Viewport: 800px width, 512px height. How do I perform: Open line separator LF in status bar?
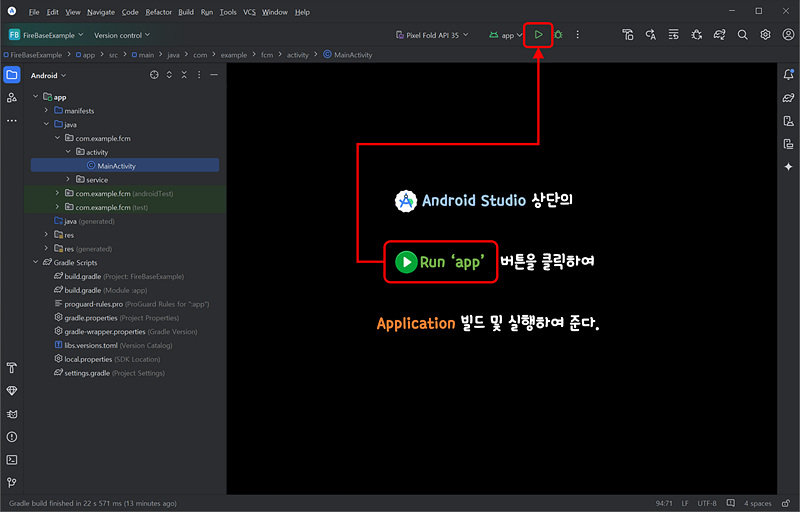(x=685, y=503)
